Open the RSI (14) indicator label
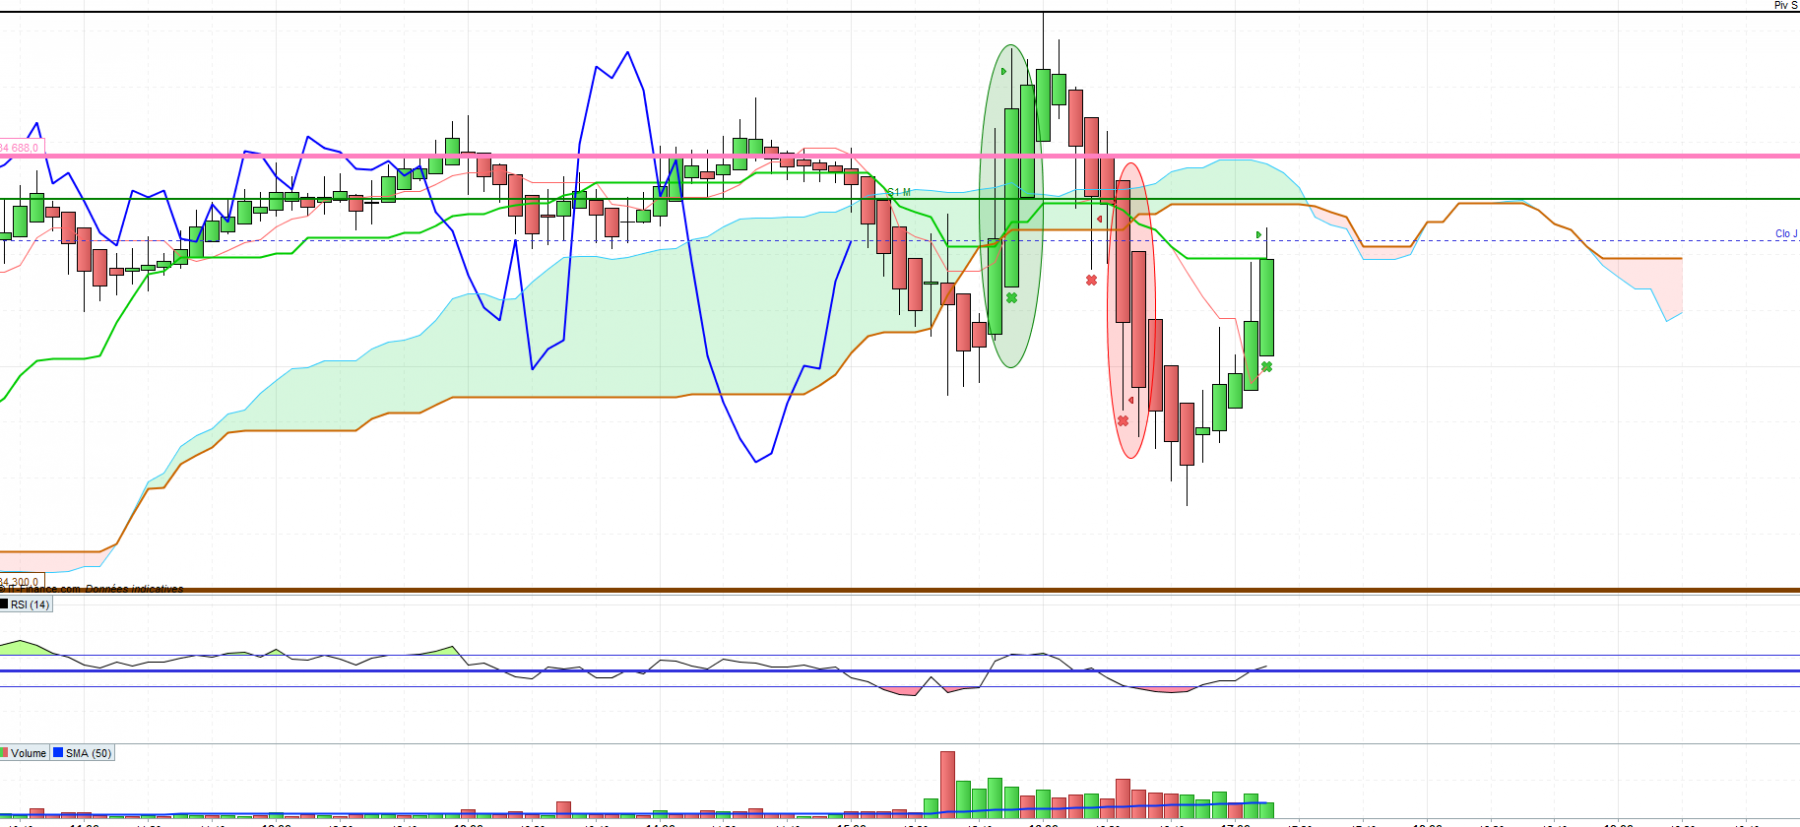 [30, 604]
